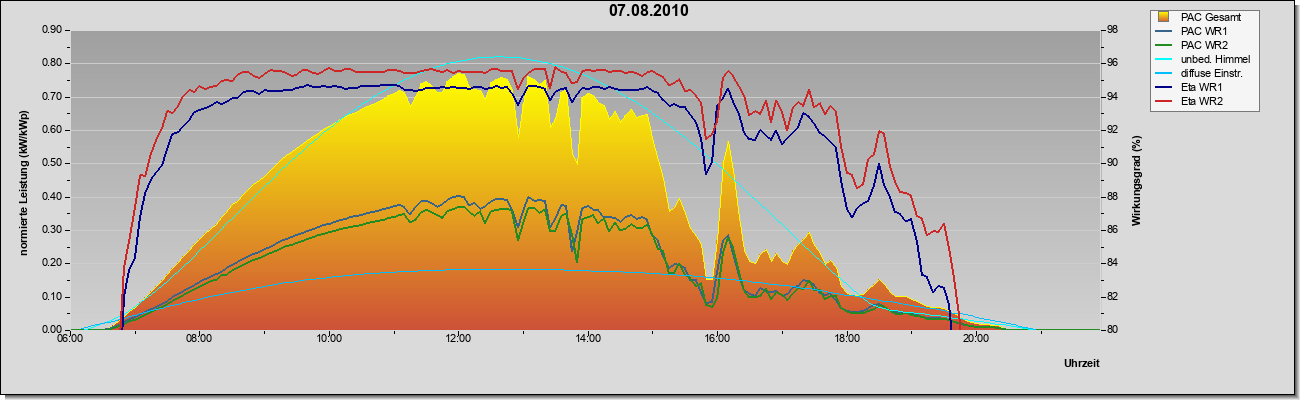Image resolution: width=1300 pixels, height=400 pixels.
Task: Click the 16:00 tick on the time axis
Action: [717, 340]
